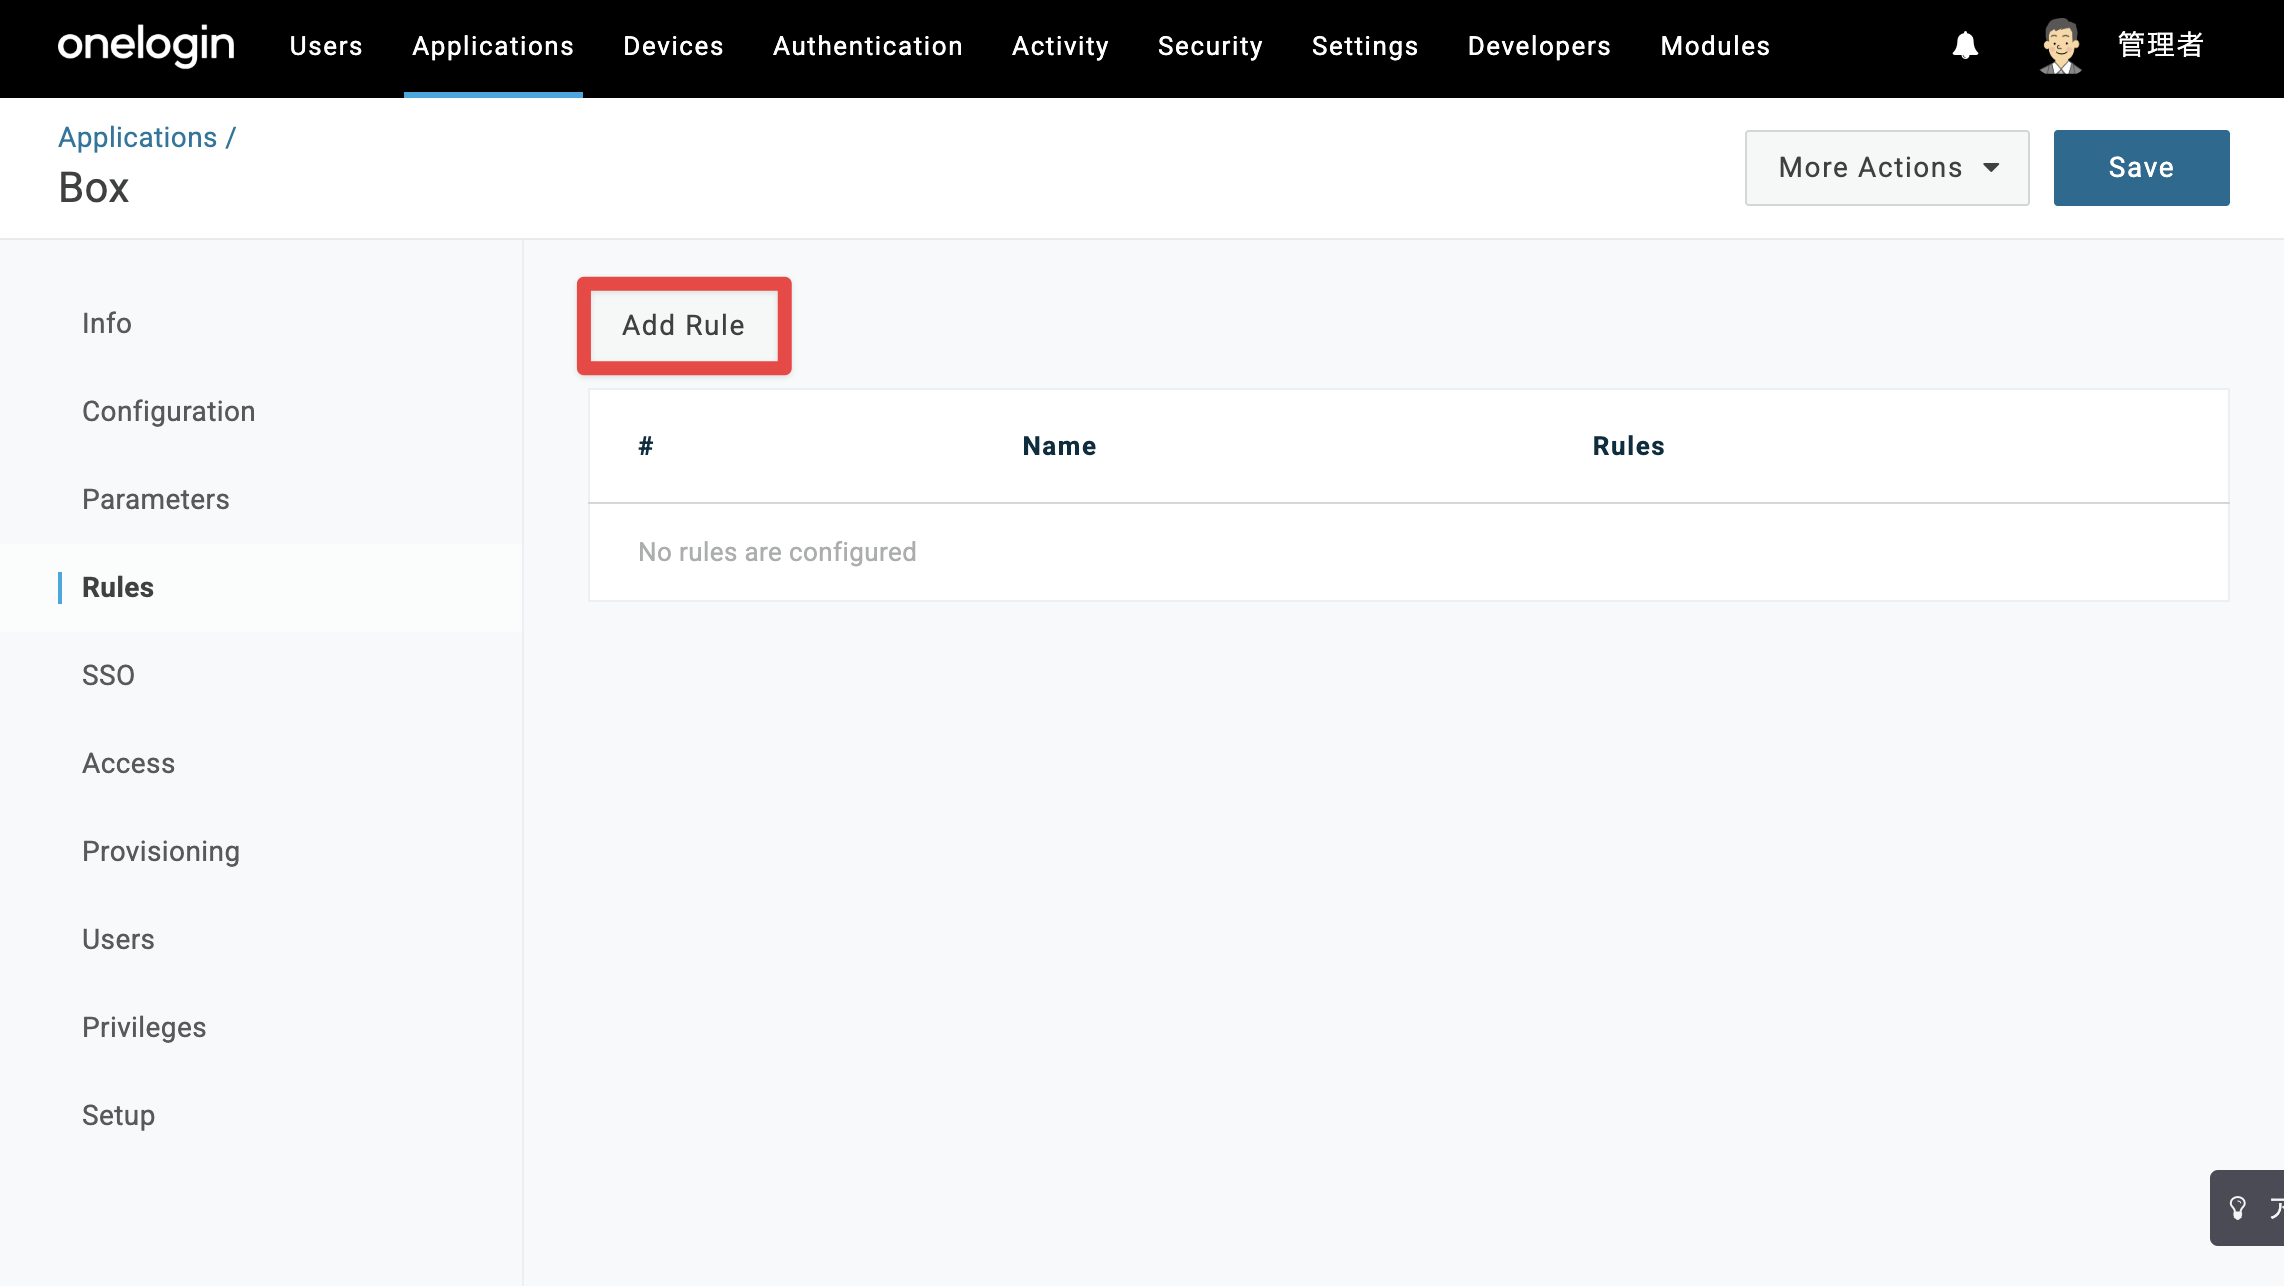Open the Security top menu
The width and height of the screenshot is (2284, 1286).
1210,46
